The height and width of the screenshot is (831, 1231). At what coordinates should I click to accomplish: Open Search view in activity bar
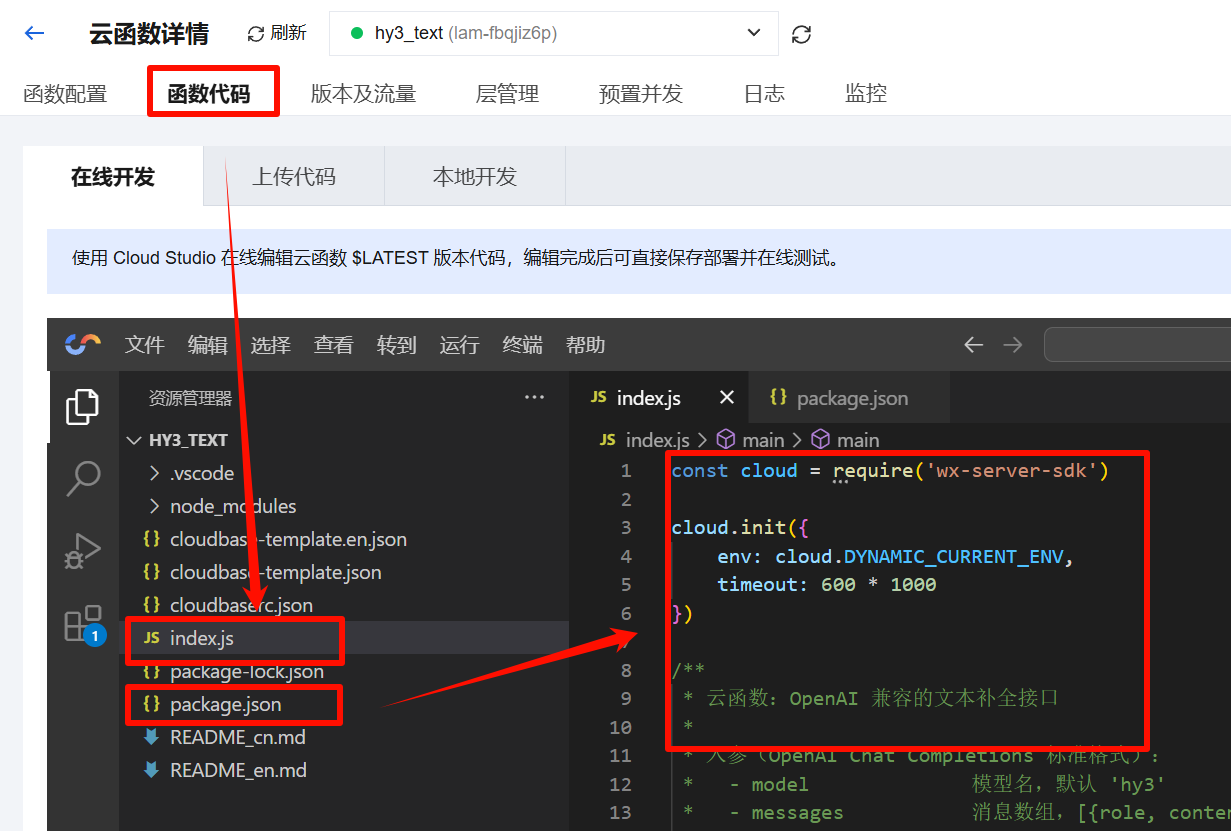click(83, 478)
